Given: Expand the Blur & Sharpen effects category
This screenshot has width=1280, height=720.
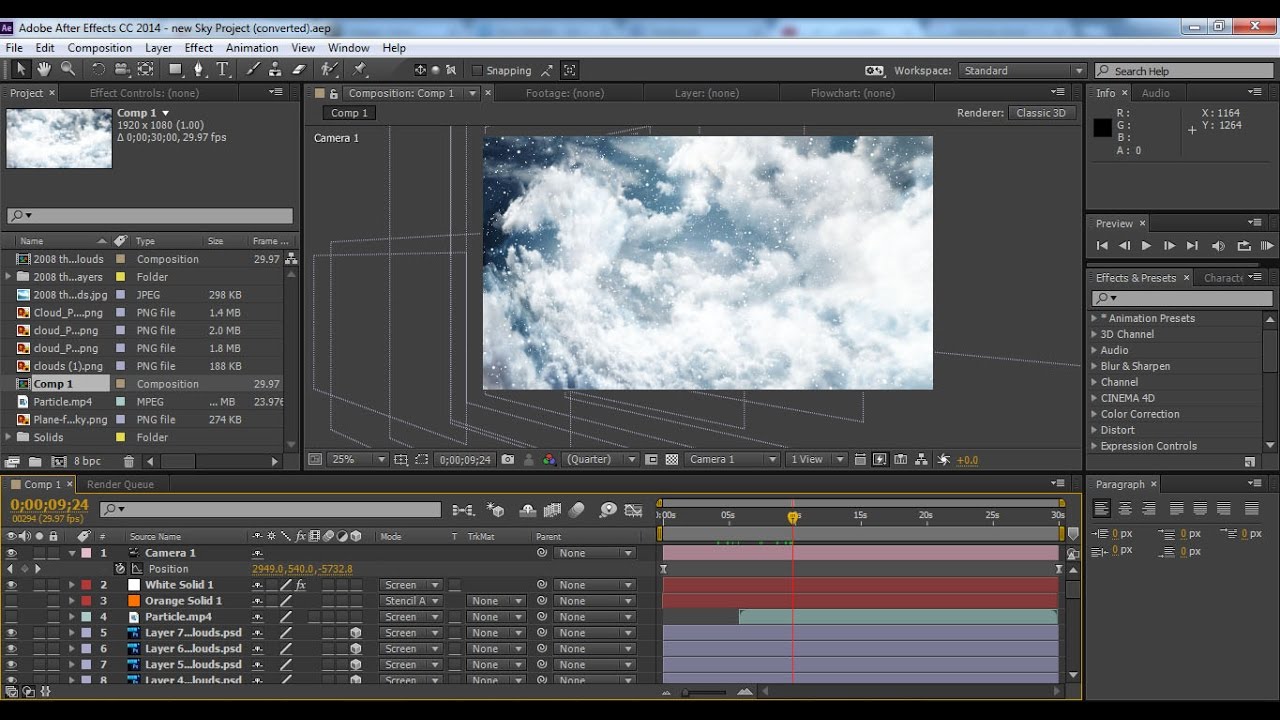Looking at the screenshot, I should point(1094,366).
